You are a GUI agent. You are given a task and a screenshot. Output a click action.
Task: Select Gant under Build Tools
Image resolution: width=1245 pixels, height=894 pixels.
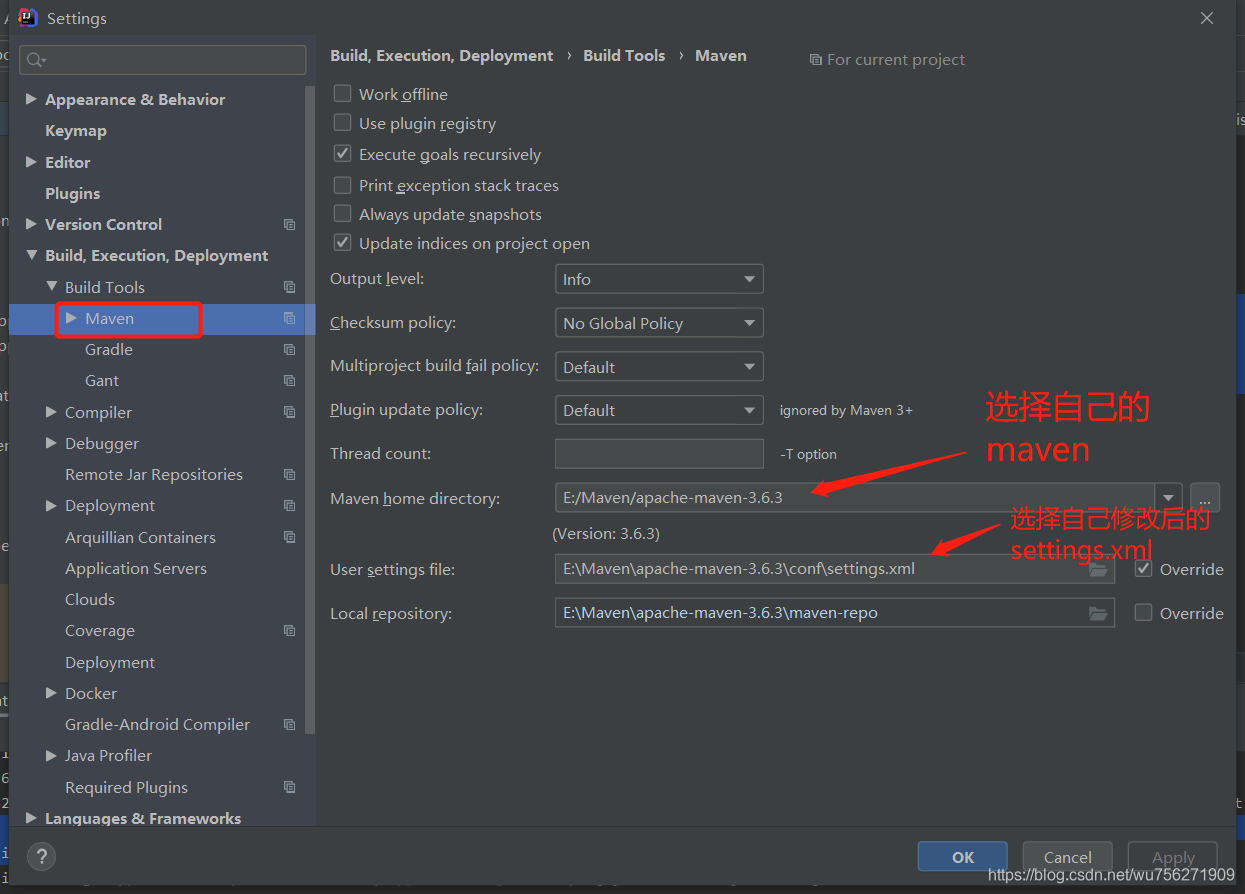tap(102, 381)
